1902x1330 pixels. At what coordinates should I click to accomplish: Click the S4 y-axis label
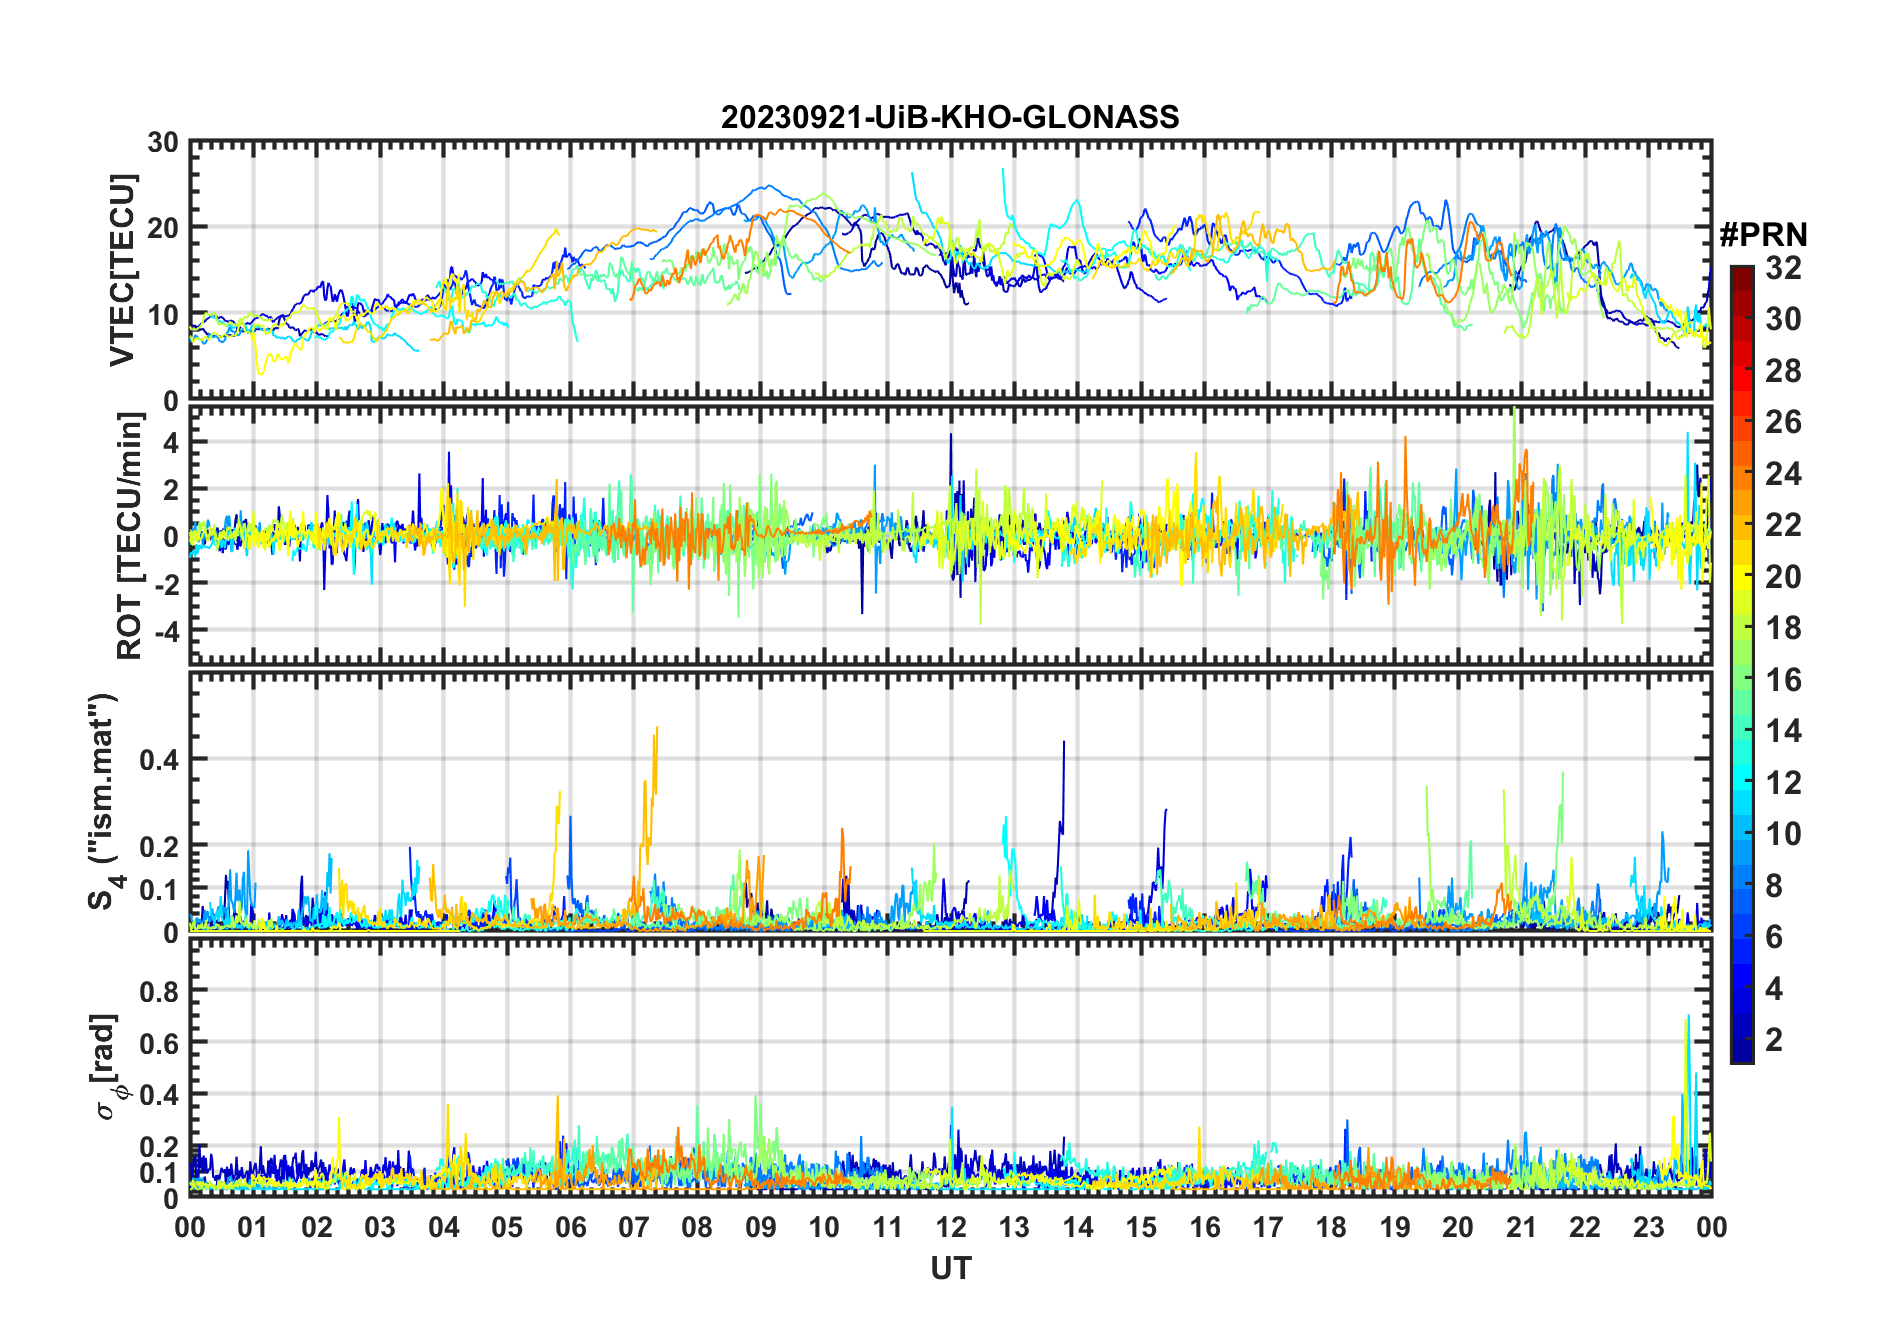[105, 801]
